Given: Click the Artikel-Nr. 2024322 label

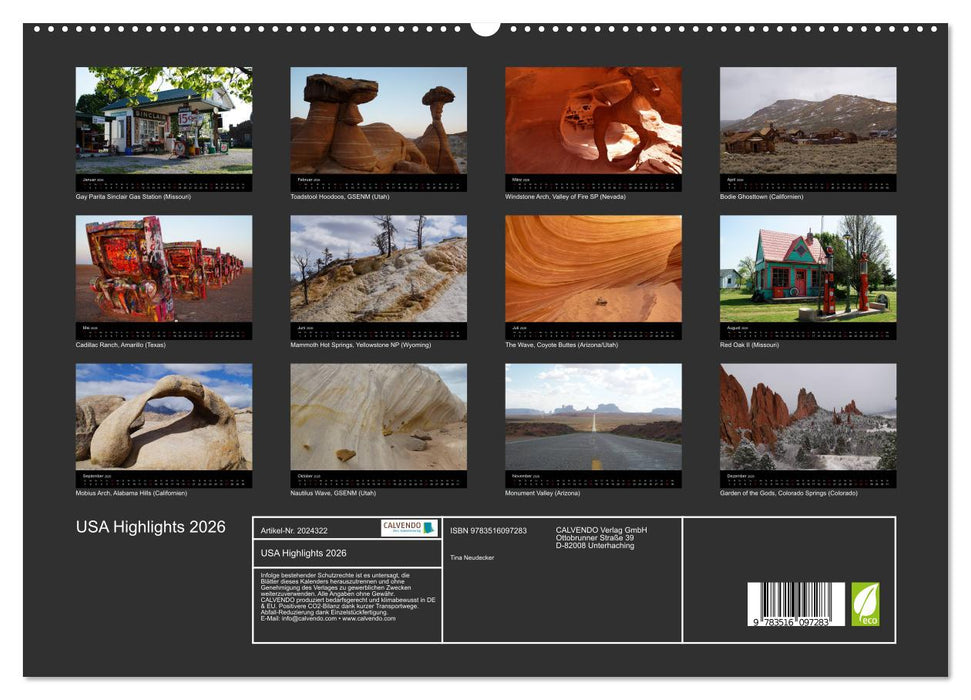Looking at the screenshot, I should [294, 530].
